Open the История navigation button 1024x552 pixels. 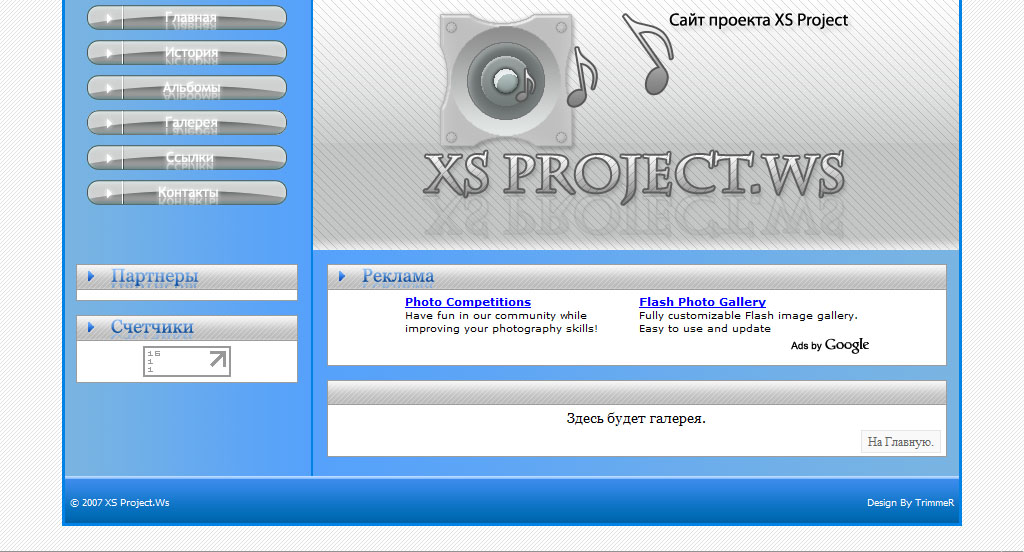tap(187, 52)
